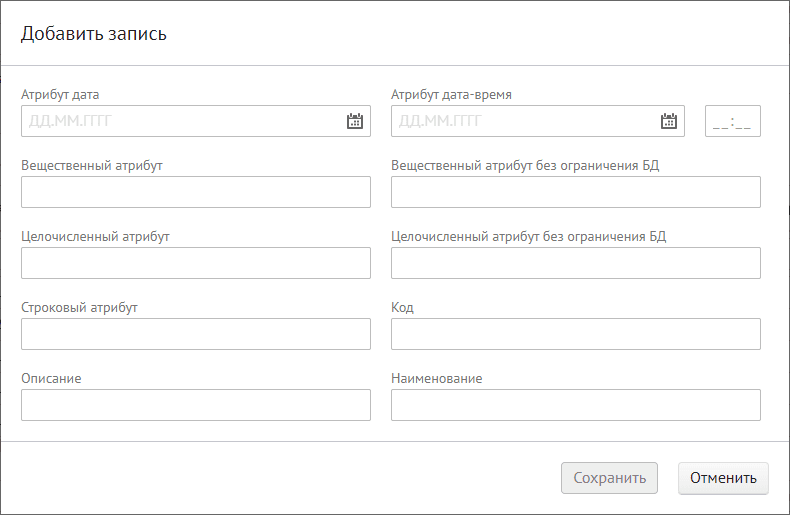Click the Атрибут дата date input field
790x515 pixels.
pos(180,121)
